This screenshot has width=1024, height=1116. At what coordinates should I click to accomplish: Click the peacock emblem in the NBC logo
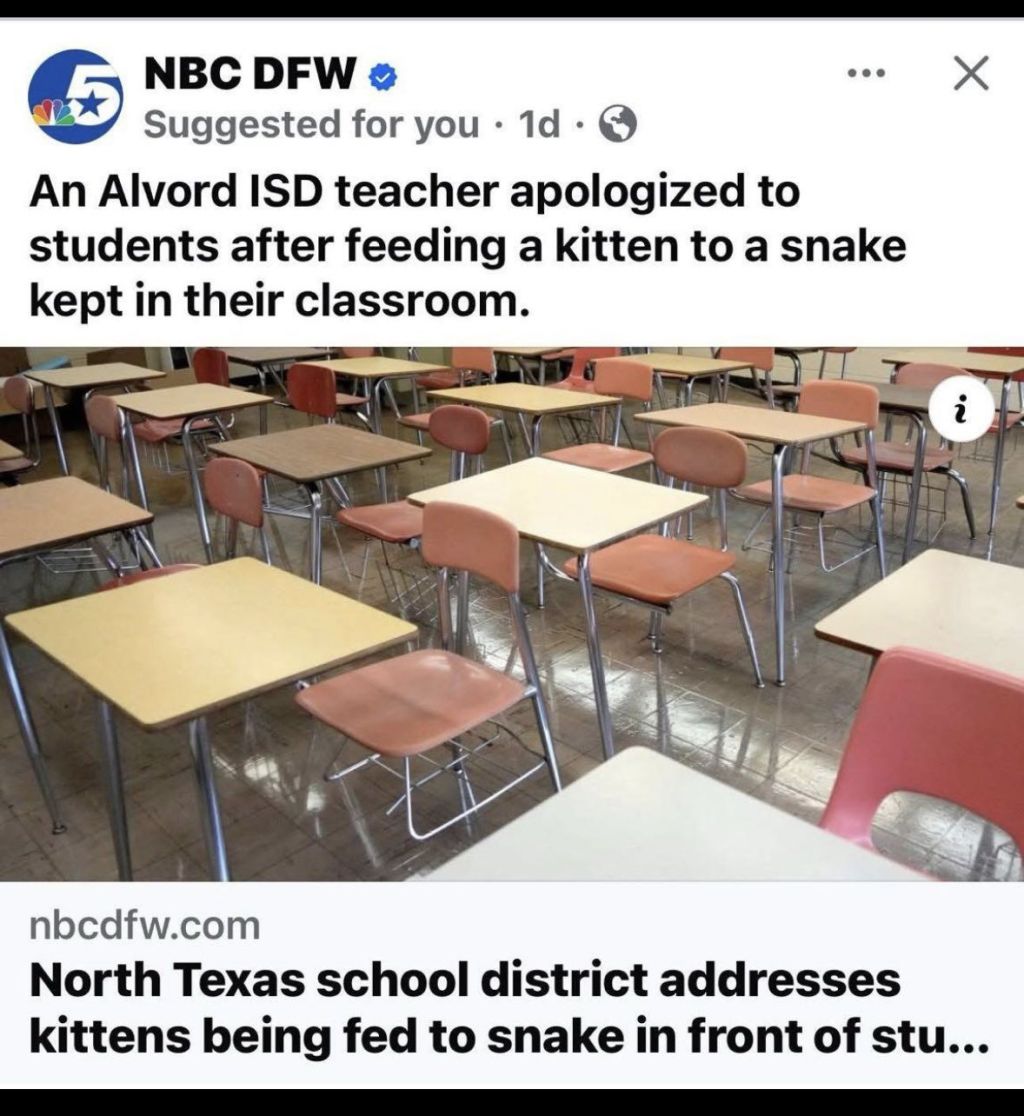[x=48, y=111]
